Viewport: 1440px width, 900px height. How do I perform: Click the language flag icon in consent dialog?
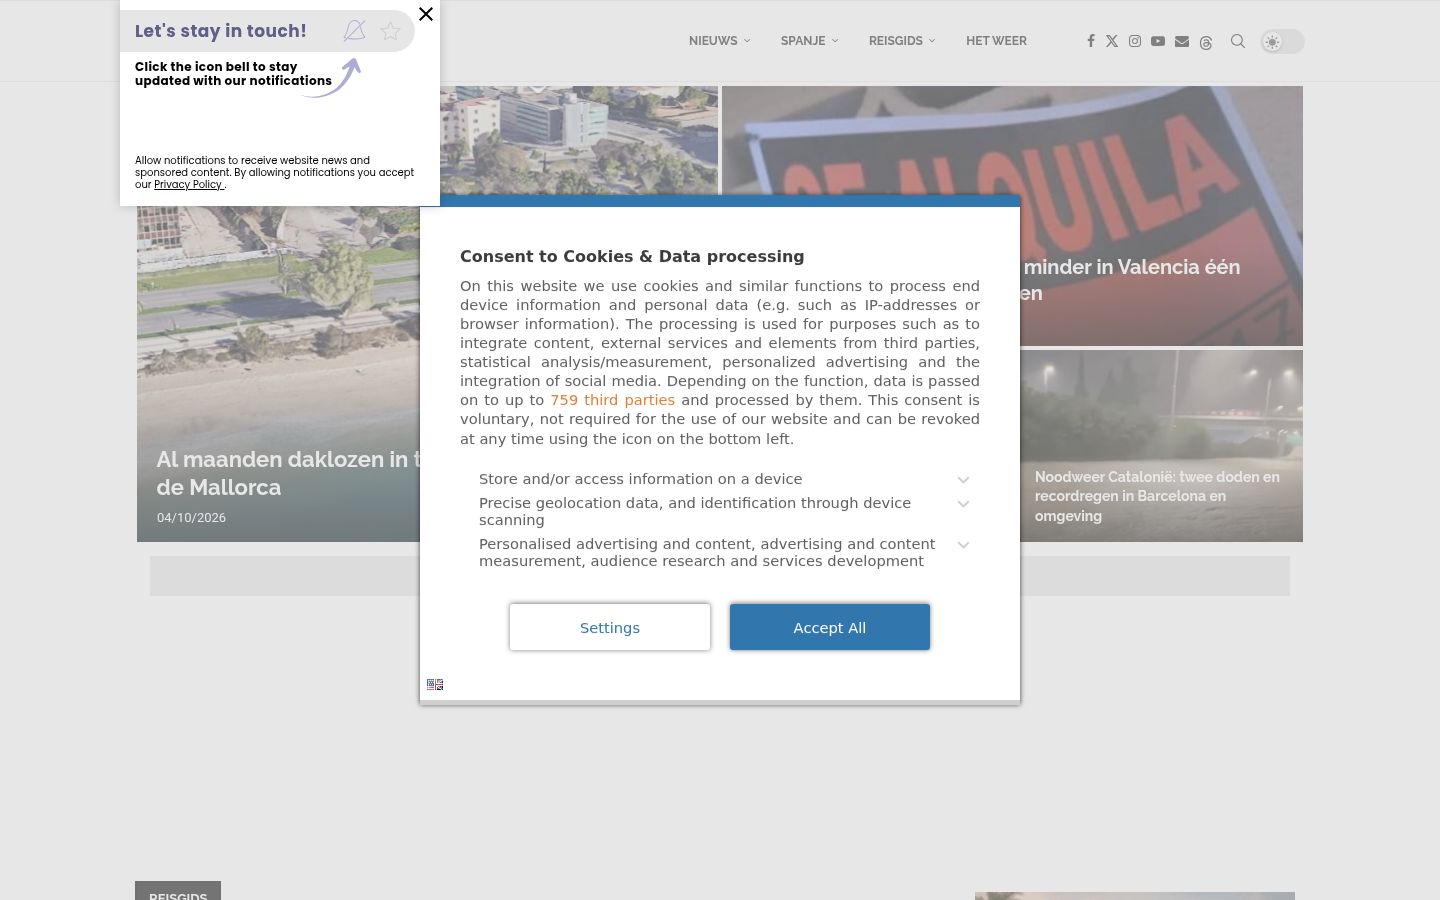click(435, 685)
